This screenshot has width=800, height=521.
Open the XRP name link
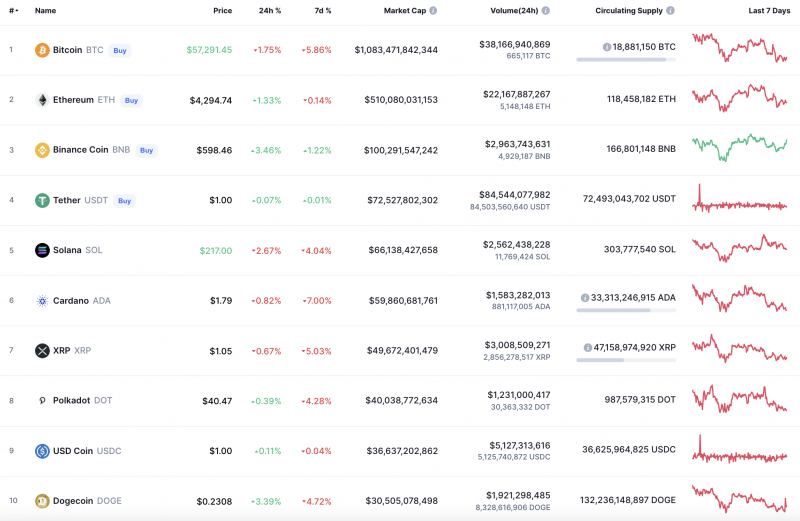[x=72, y=351]
